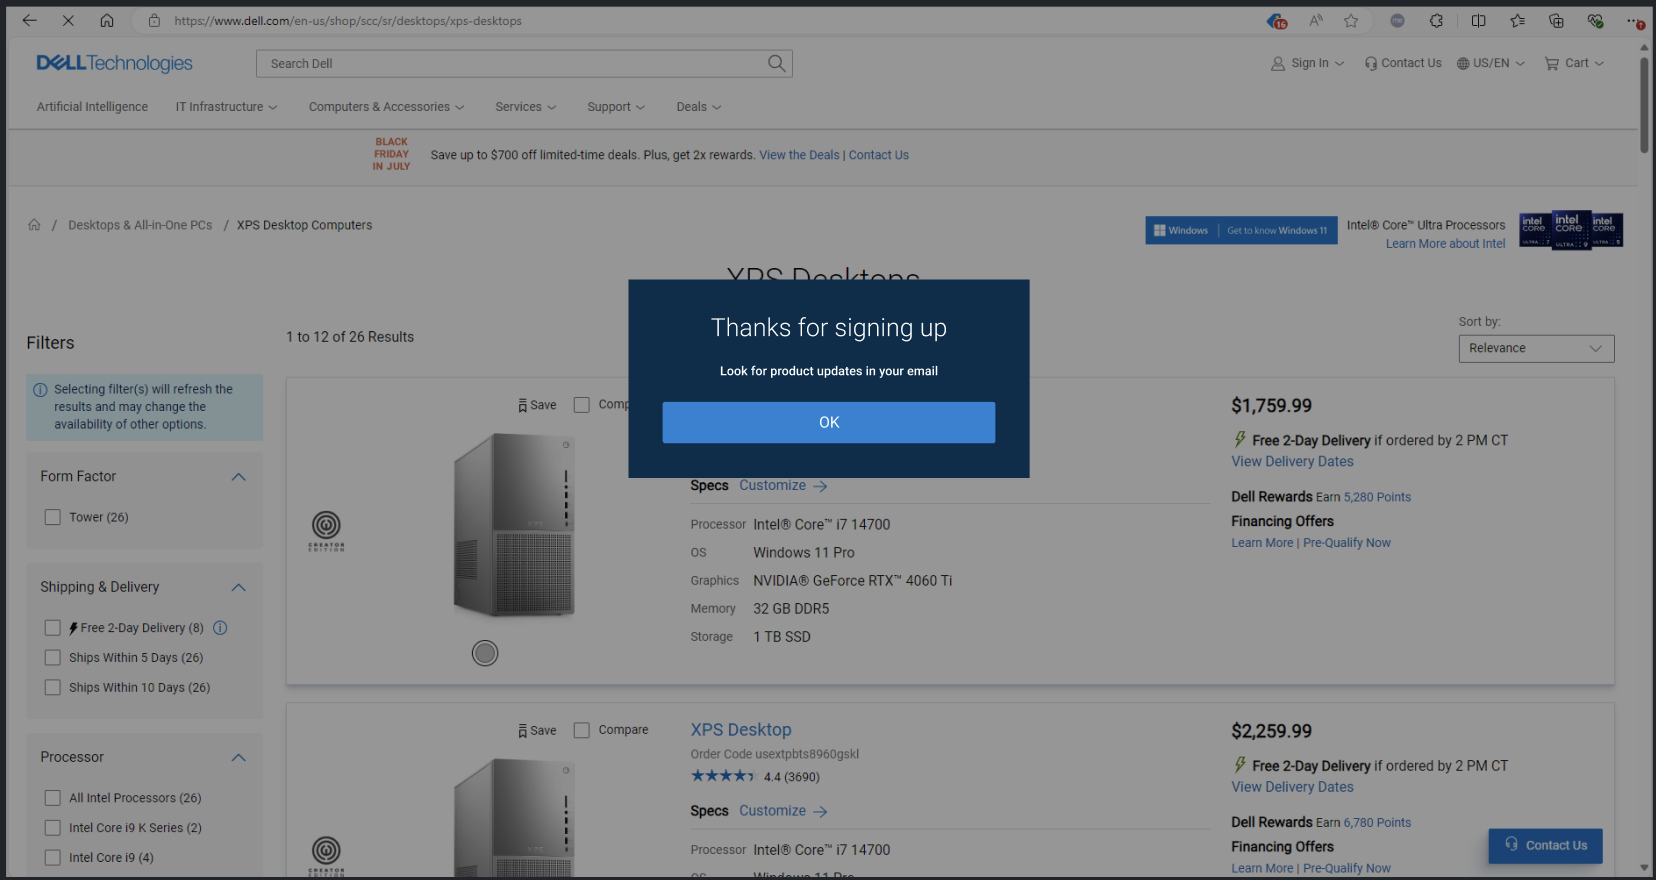Screen dimensions: 1656x880
Task: Click the search magnifier icon
Action: pos(776,63)
